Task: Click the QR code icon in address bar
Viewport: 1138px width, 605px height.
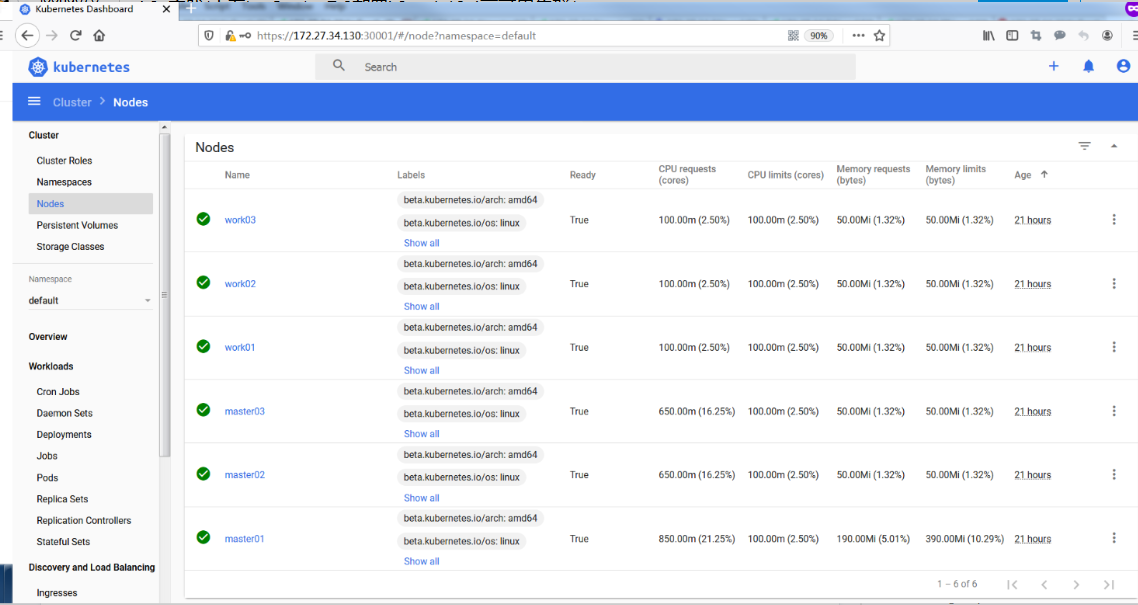Action: coord(793,36)
